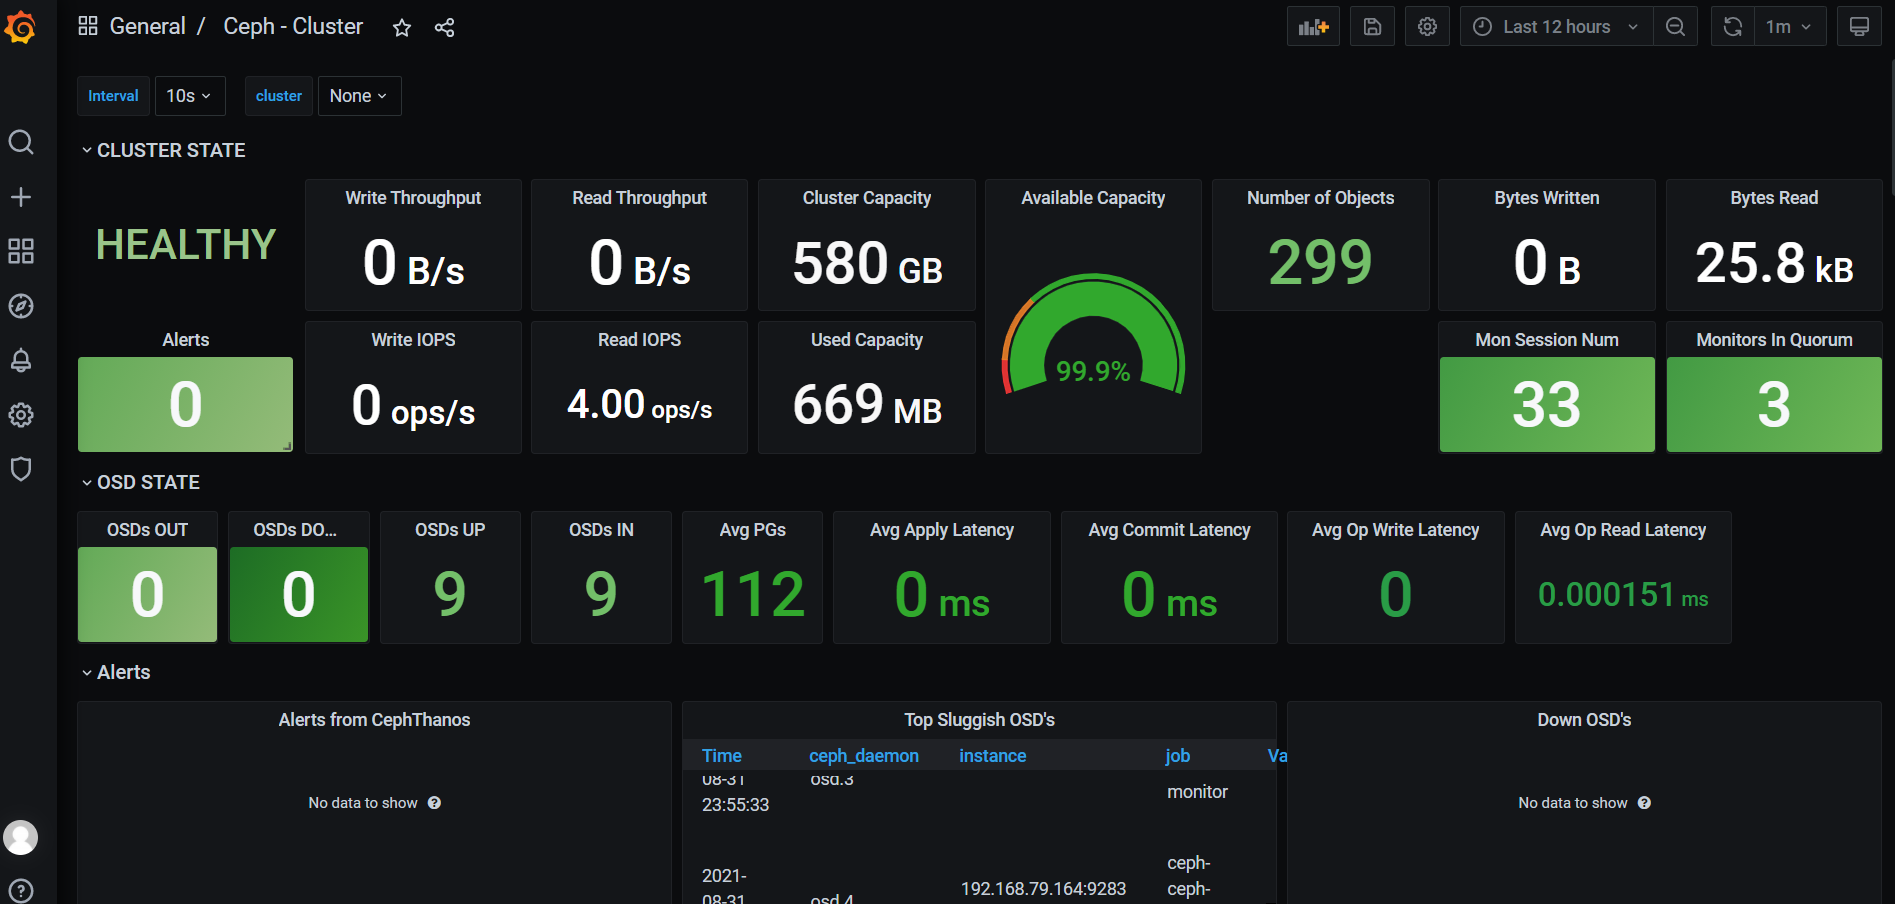Click the green Alerts 0 stat box
This screenshot has height=904, width=1895.
click(x=185, y=404)
